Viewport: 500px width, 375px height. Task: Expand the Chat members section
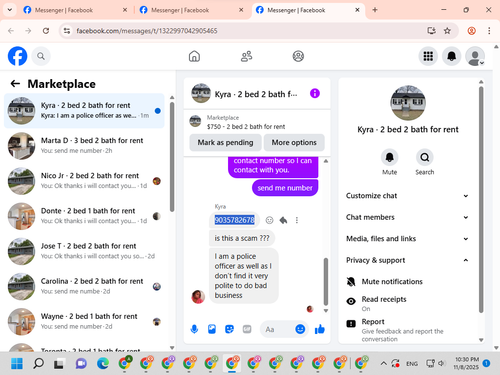pos(407,217)
